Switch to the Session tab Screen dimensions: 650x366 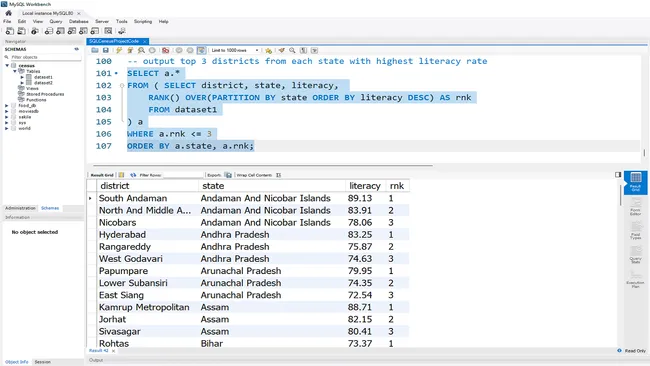pos(42,362)
